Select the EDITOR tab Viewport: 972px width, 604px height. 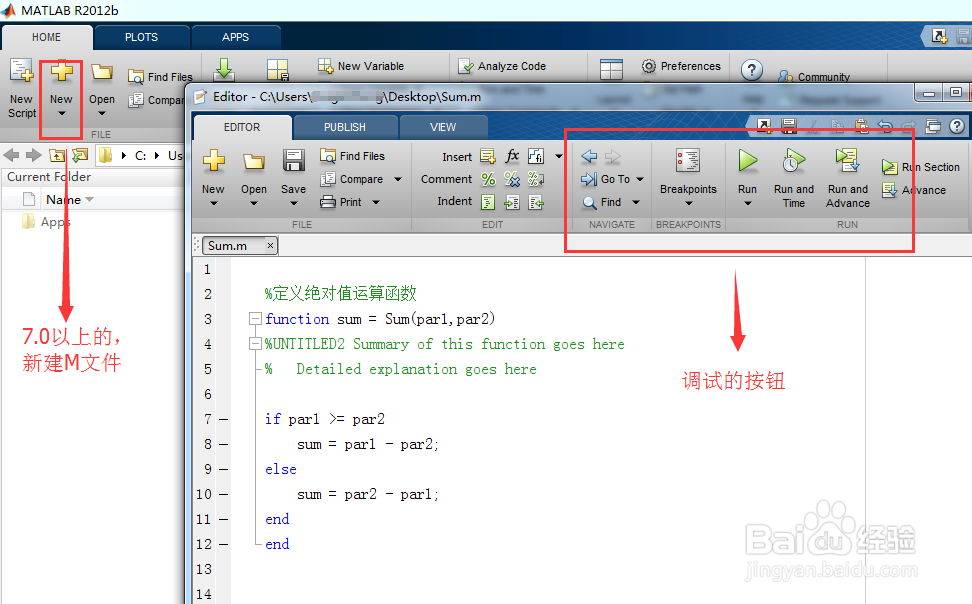tap(242, 127)
